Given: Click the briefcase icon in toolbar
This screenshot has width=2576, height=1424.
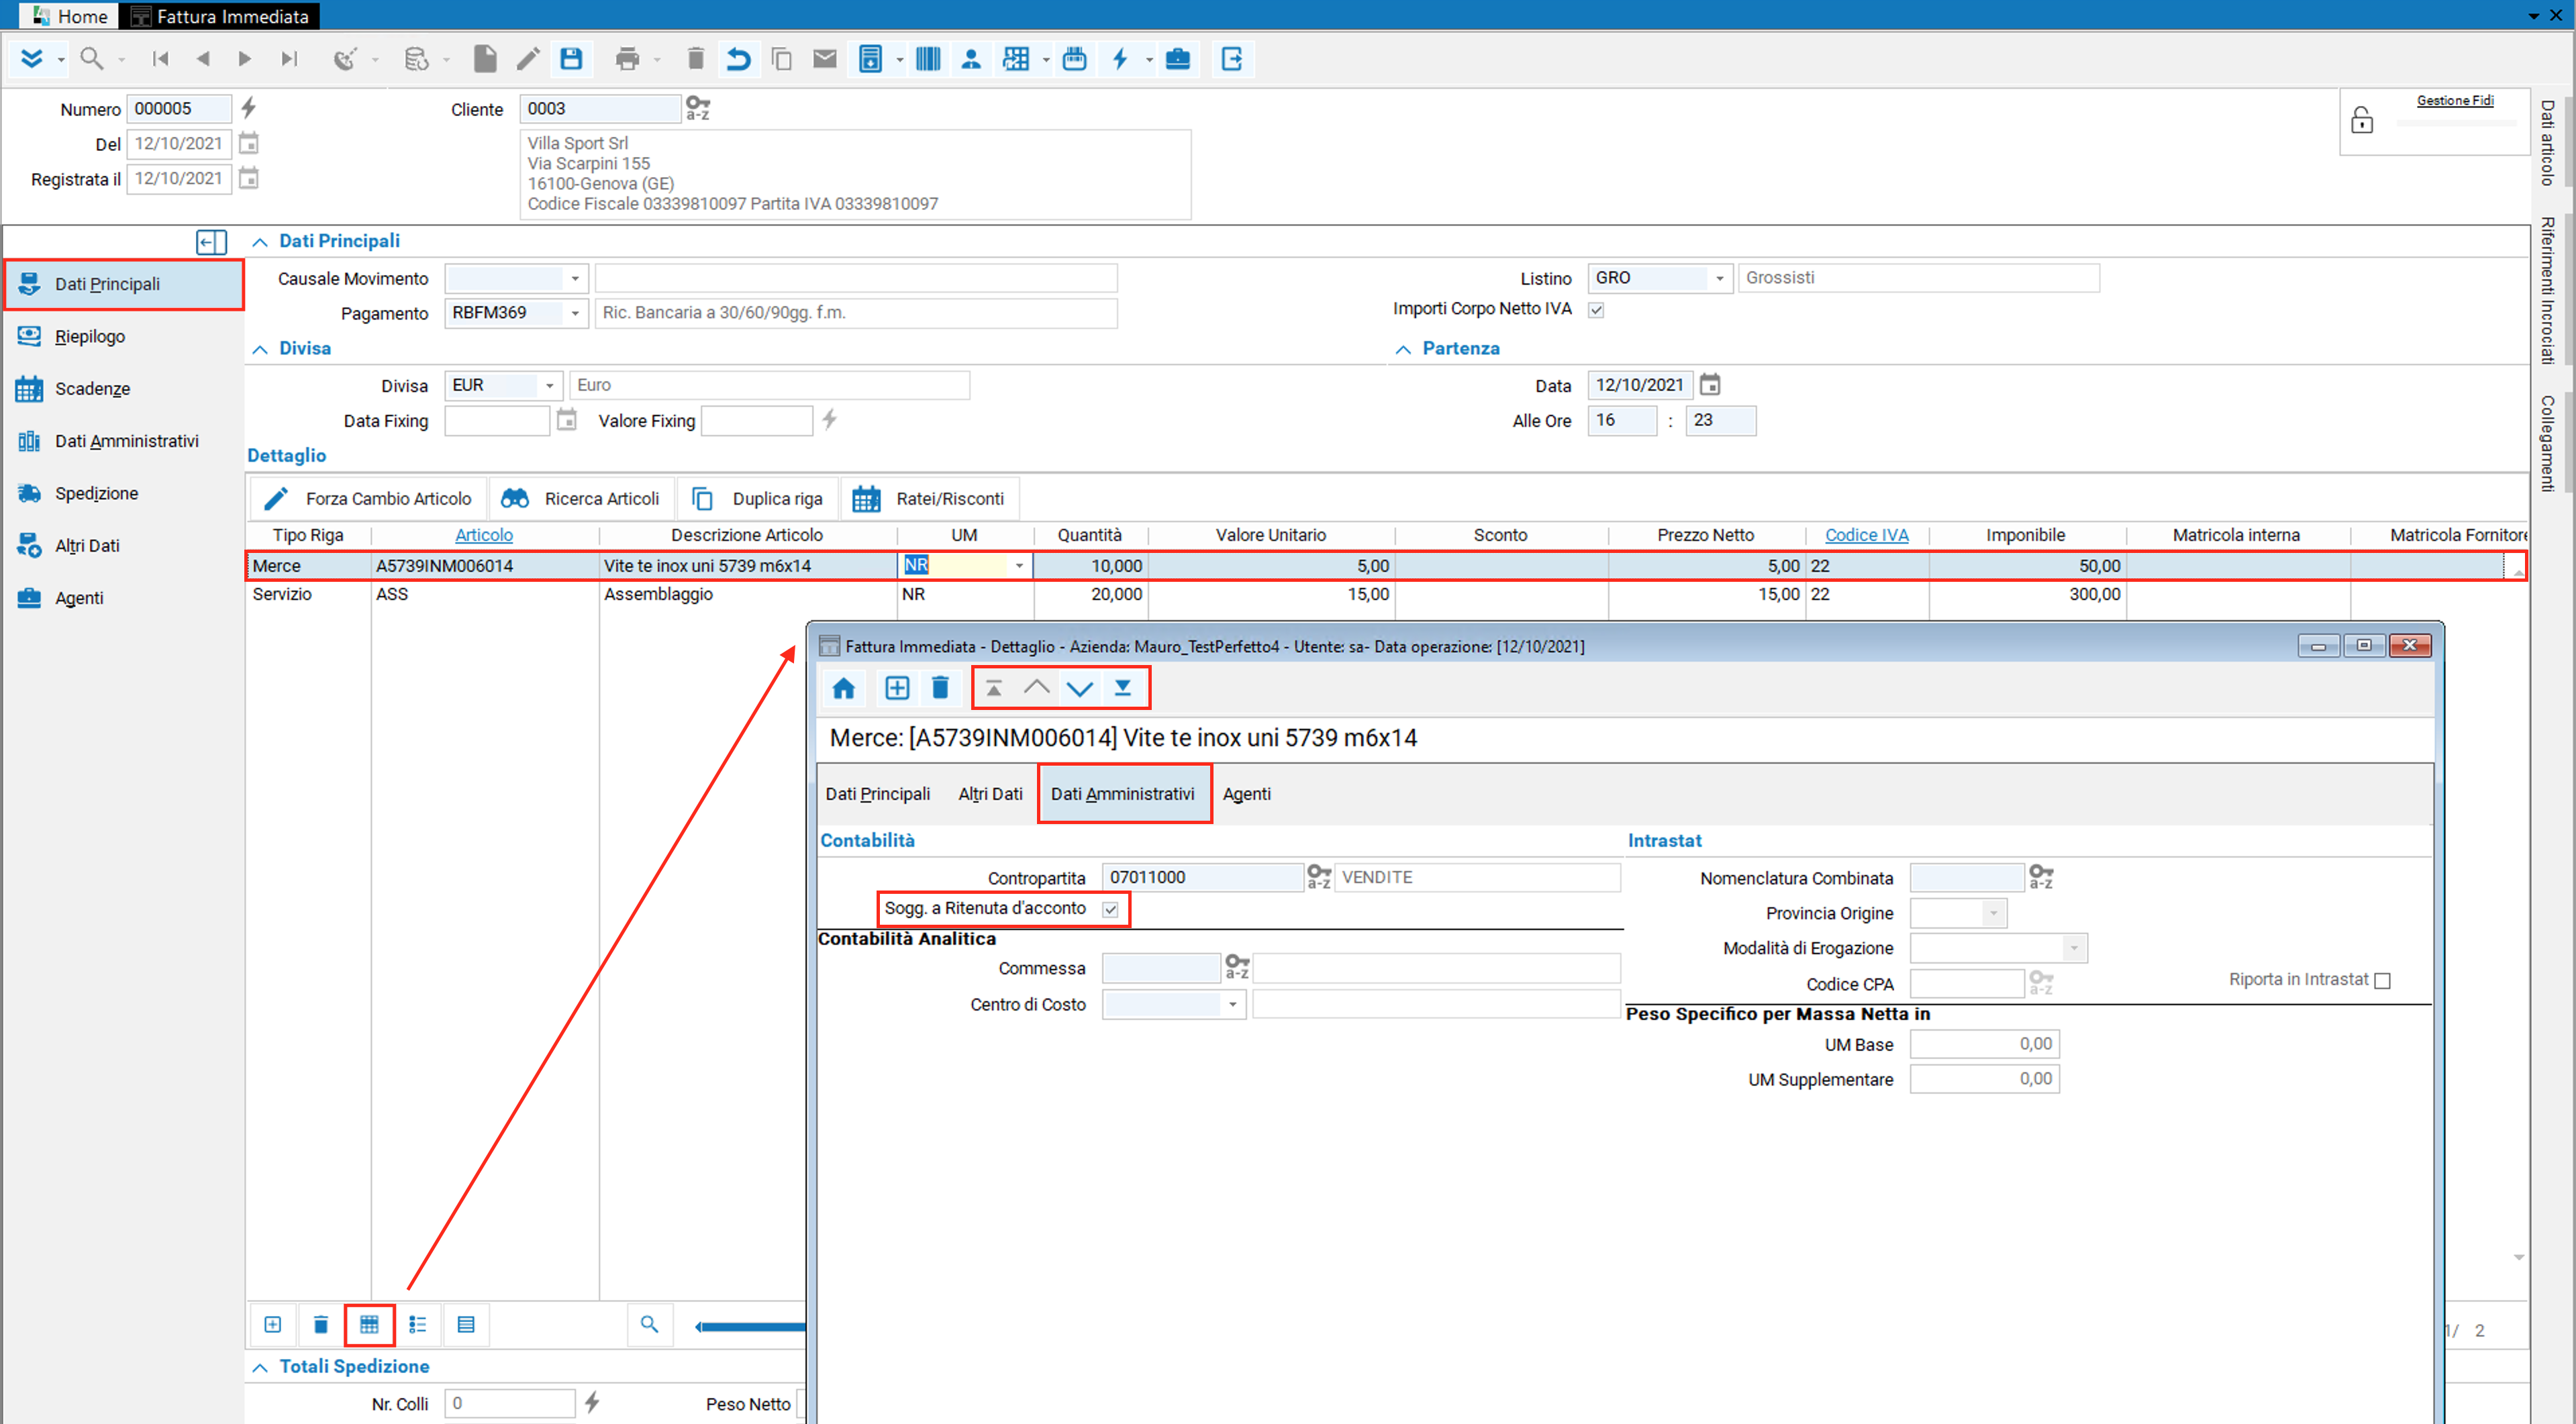Looking at the screenshot, I should tap(1178, 59).
